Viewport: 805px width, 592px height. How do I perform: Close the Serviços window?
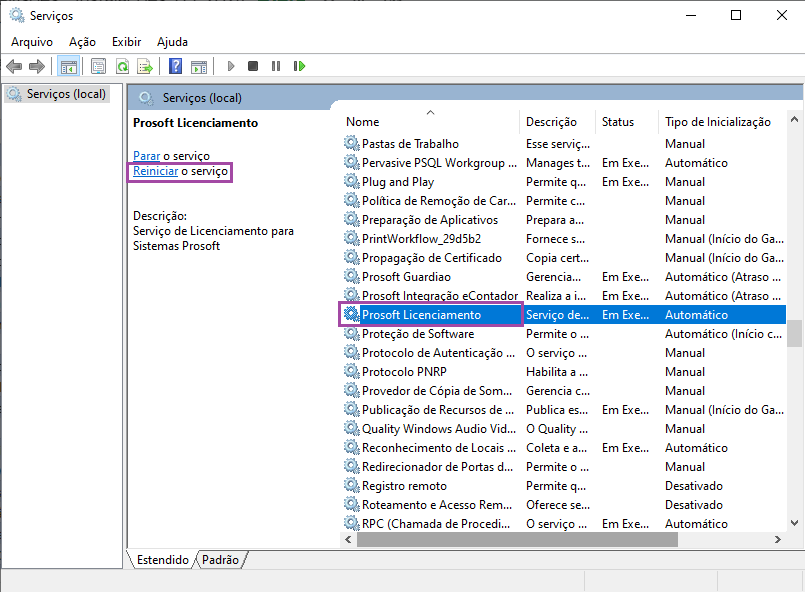click(781, 15)
